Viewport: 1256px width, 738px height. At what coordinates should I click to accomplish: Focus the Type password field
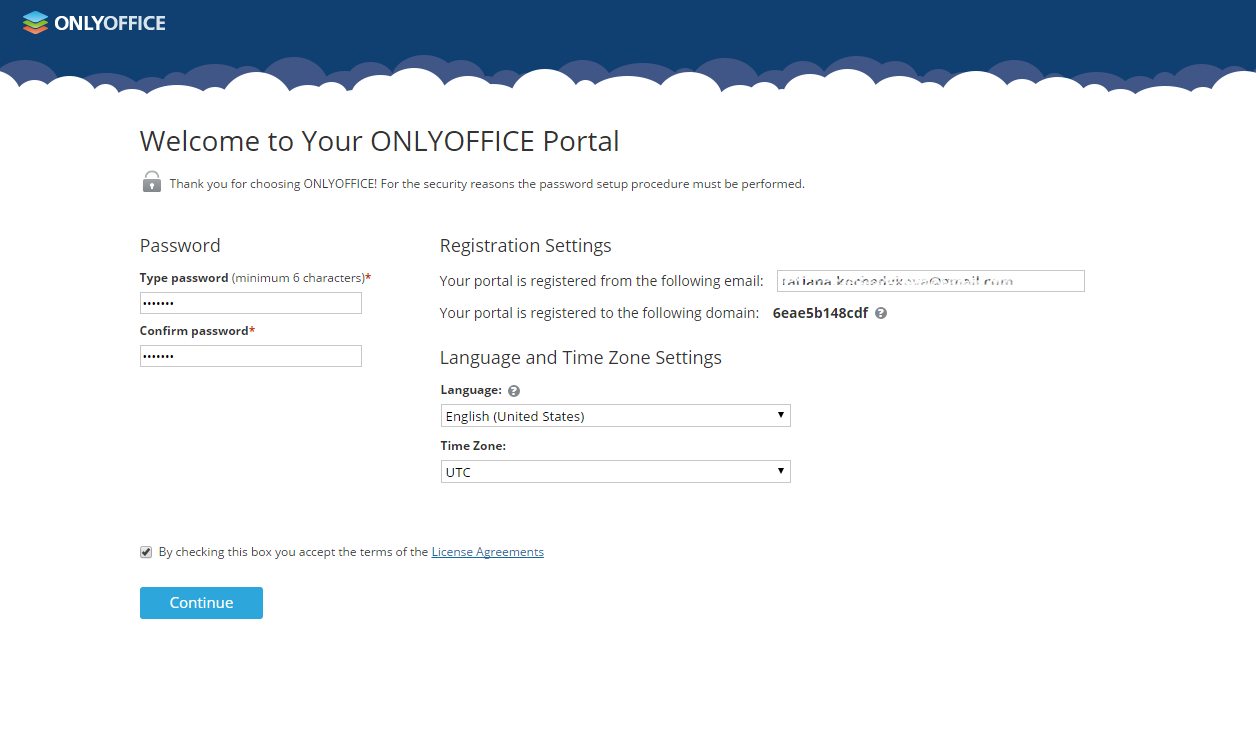[251, 303]
